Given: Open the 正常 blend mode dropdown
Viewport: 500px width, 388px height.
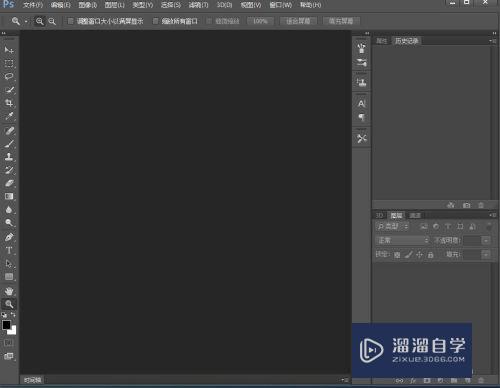Looking at the screenshot, I should (403, 240).
